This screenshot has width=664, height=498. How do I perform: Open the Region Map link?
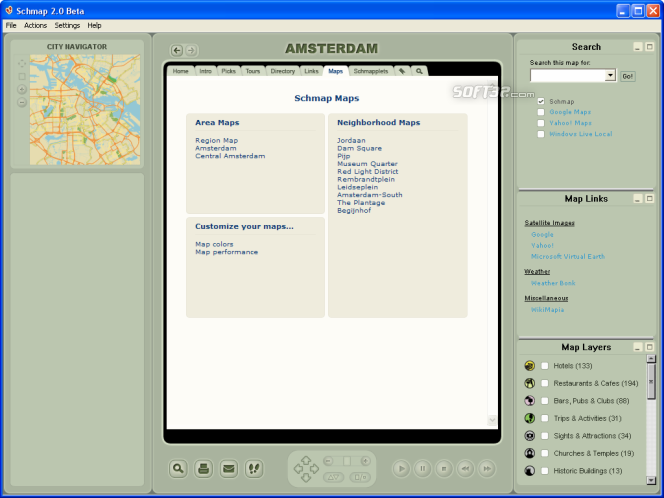point(216,141)
